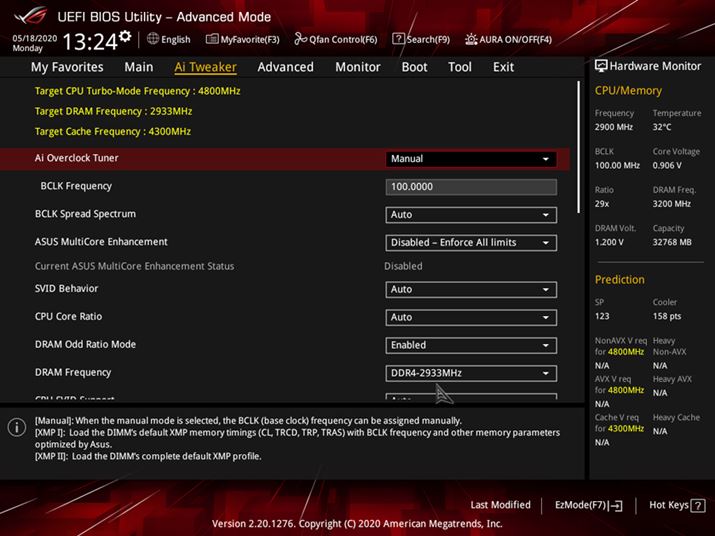
Task: Open Boot tab
Action: tap(414, 67)
